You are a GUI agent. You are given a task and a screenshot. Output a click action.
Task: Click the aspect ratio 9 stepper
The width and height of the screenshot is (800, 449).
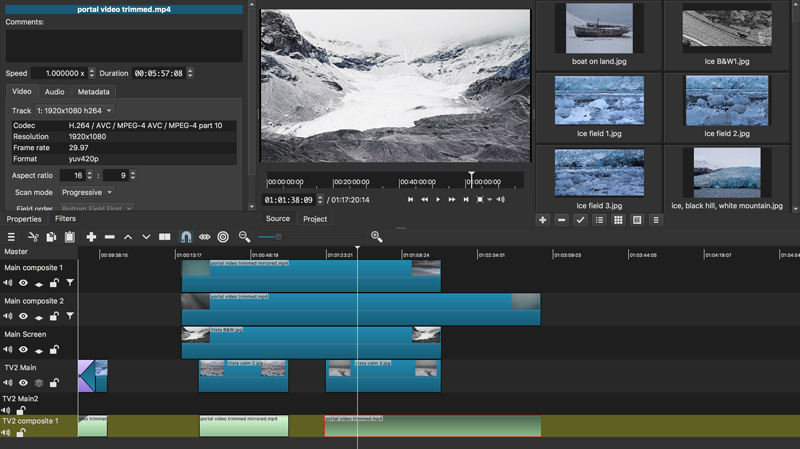click(x=133, y=176)
